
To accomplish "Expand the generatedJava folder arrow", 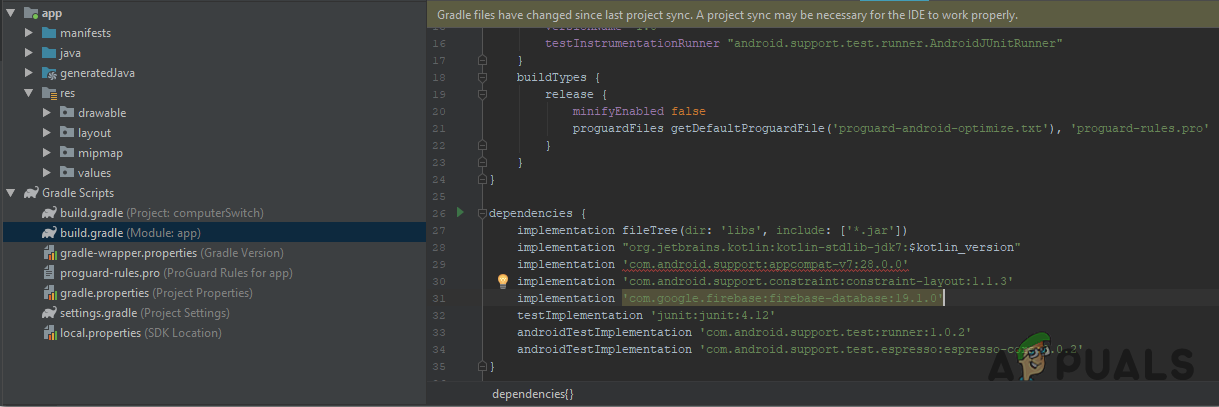I will tap(29, 73).
